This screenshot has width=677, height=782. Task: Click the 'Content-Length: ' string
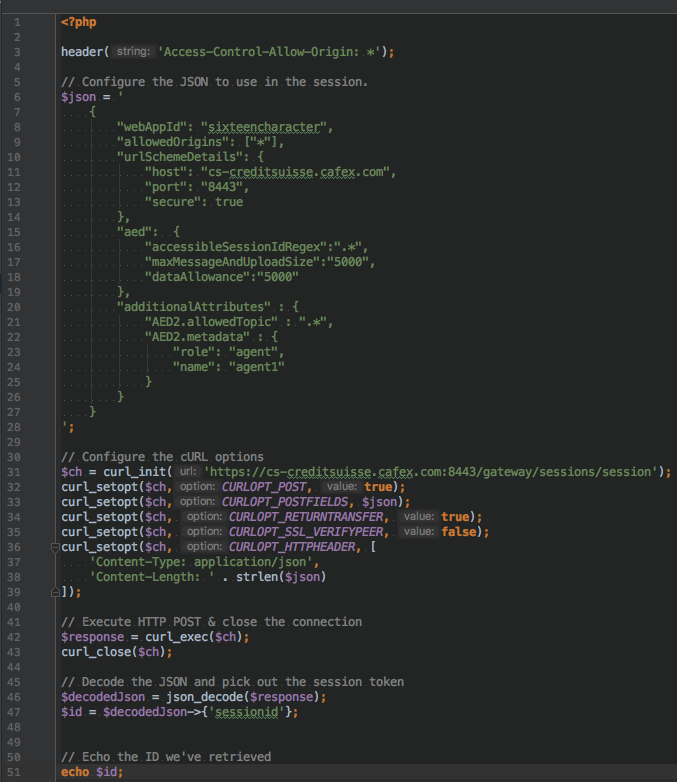click(x=152, y=577)
